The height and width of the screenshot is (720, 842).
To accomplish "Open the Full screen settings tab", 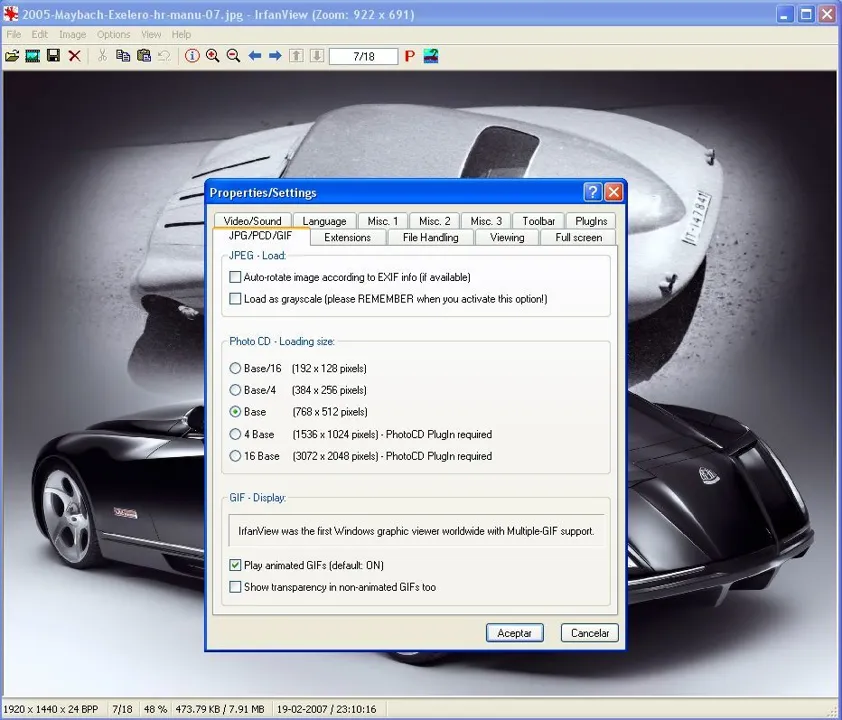I will 578,237.
